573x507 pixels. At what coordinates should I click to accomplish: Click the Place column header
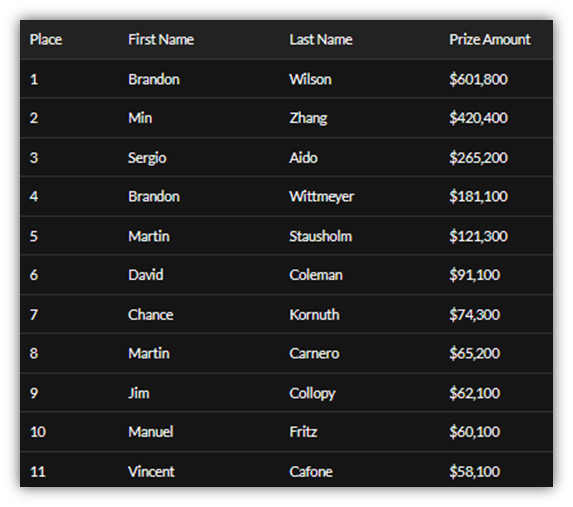click(46, 39)
